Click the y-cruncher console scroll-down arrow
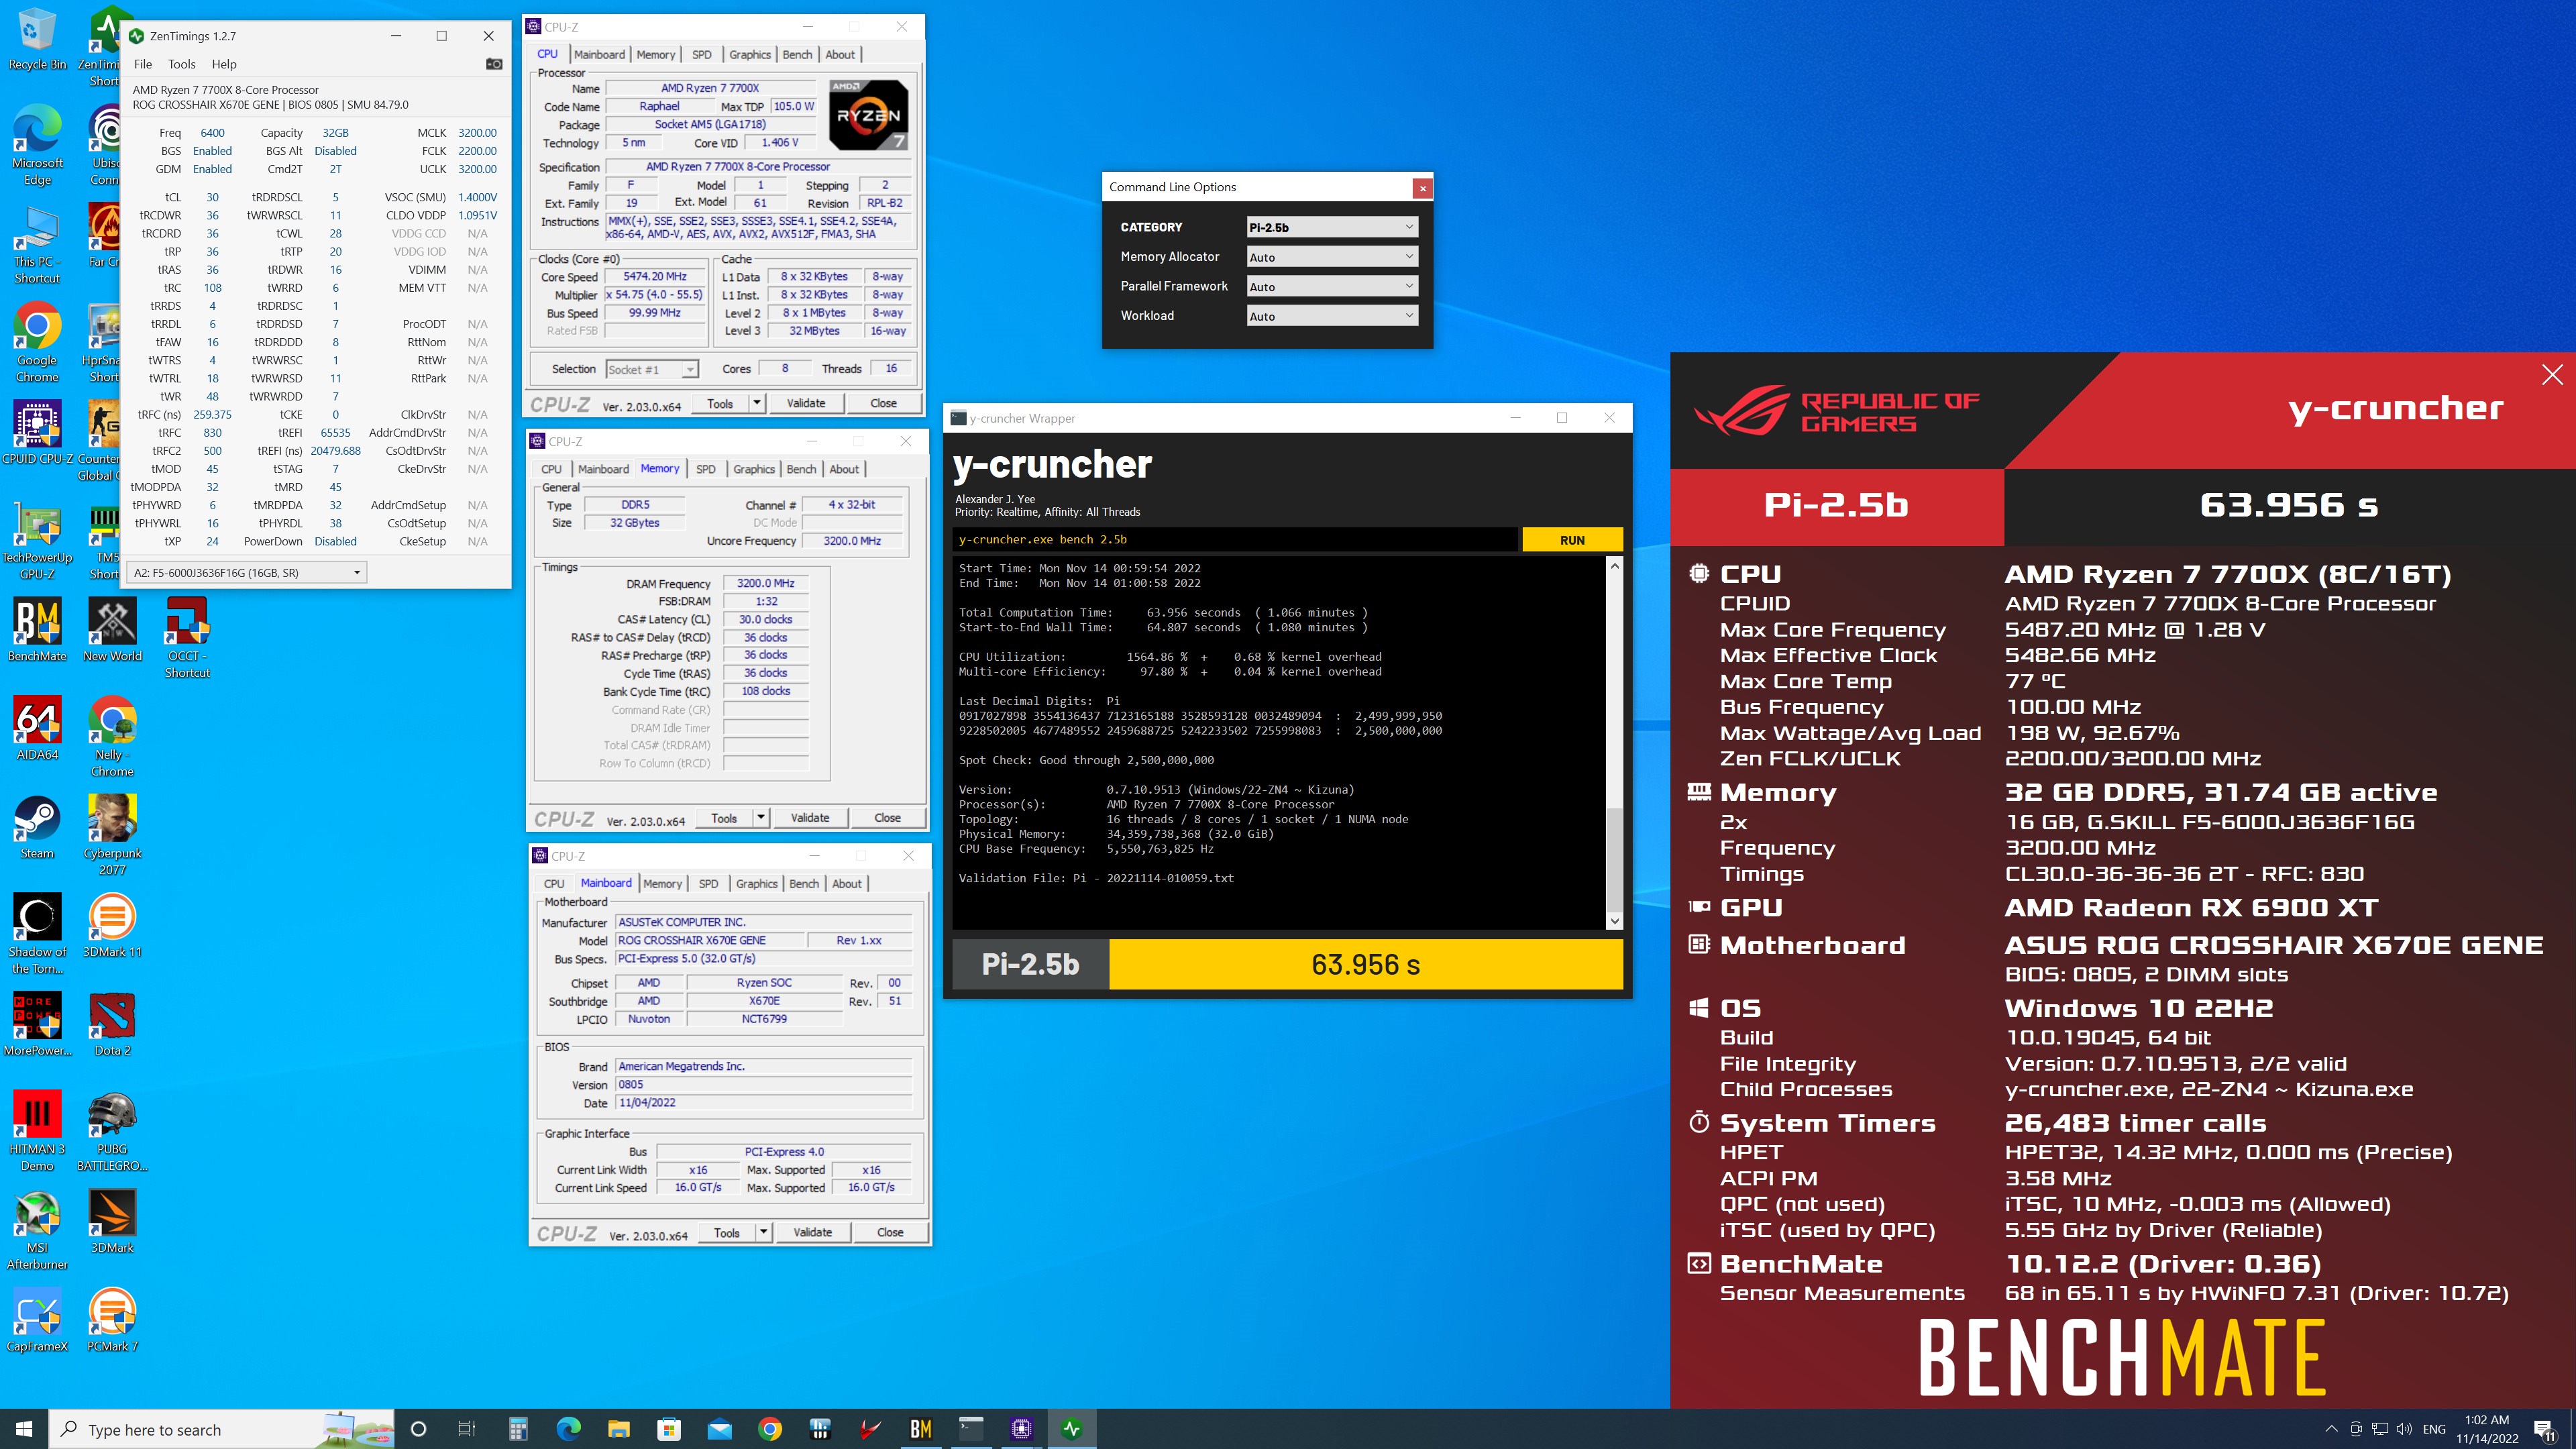2576x1449 pixels. tap(1614, 921)
